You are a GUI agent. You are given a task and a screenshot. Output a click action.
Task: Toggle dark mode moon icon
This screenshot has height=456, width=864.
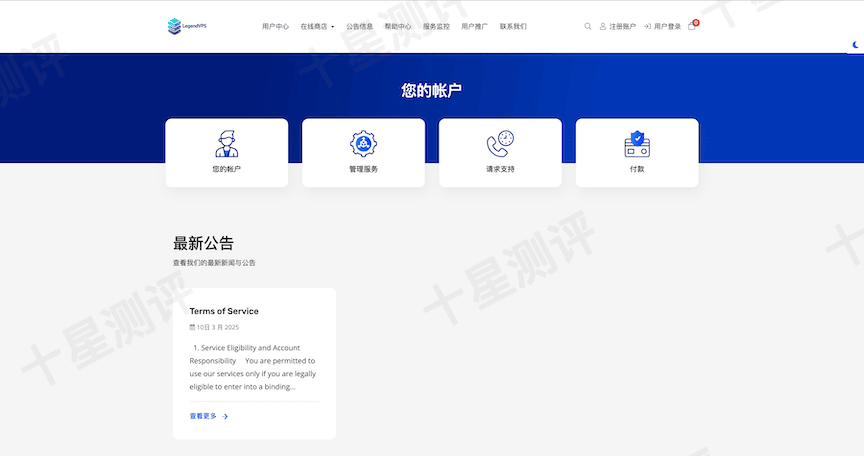(856, 45)
